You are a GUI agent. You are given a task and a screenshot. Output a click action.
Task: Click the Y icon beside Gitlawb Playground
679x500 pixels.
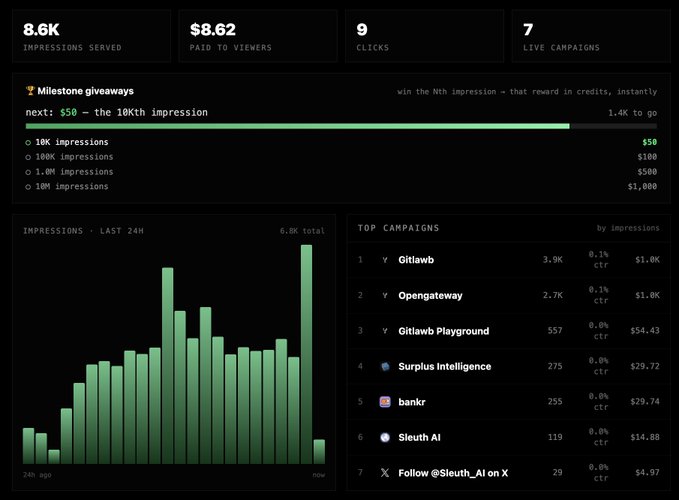[x=385, y=331]
